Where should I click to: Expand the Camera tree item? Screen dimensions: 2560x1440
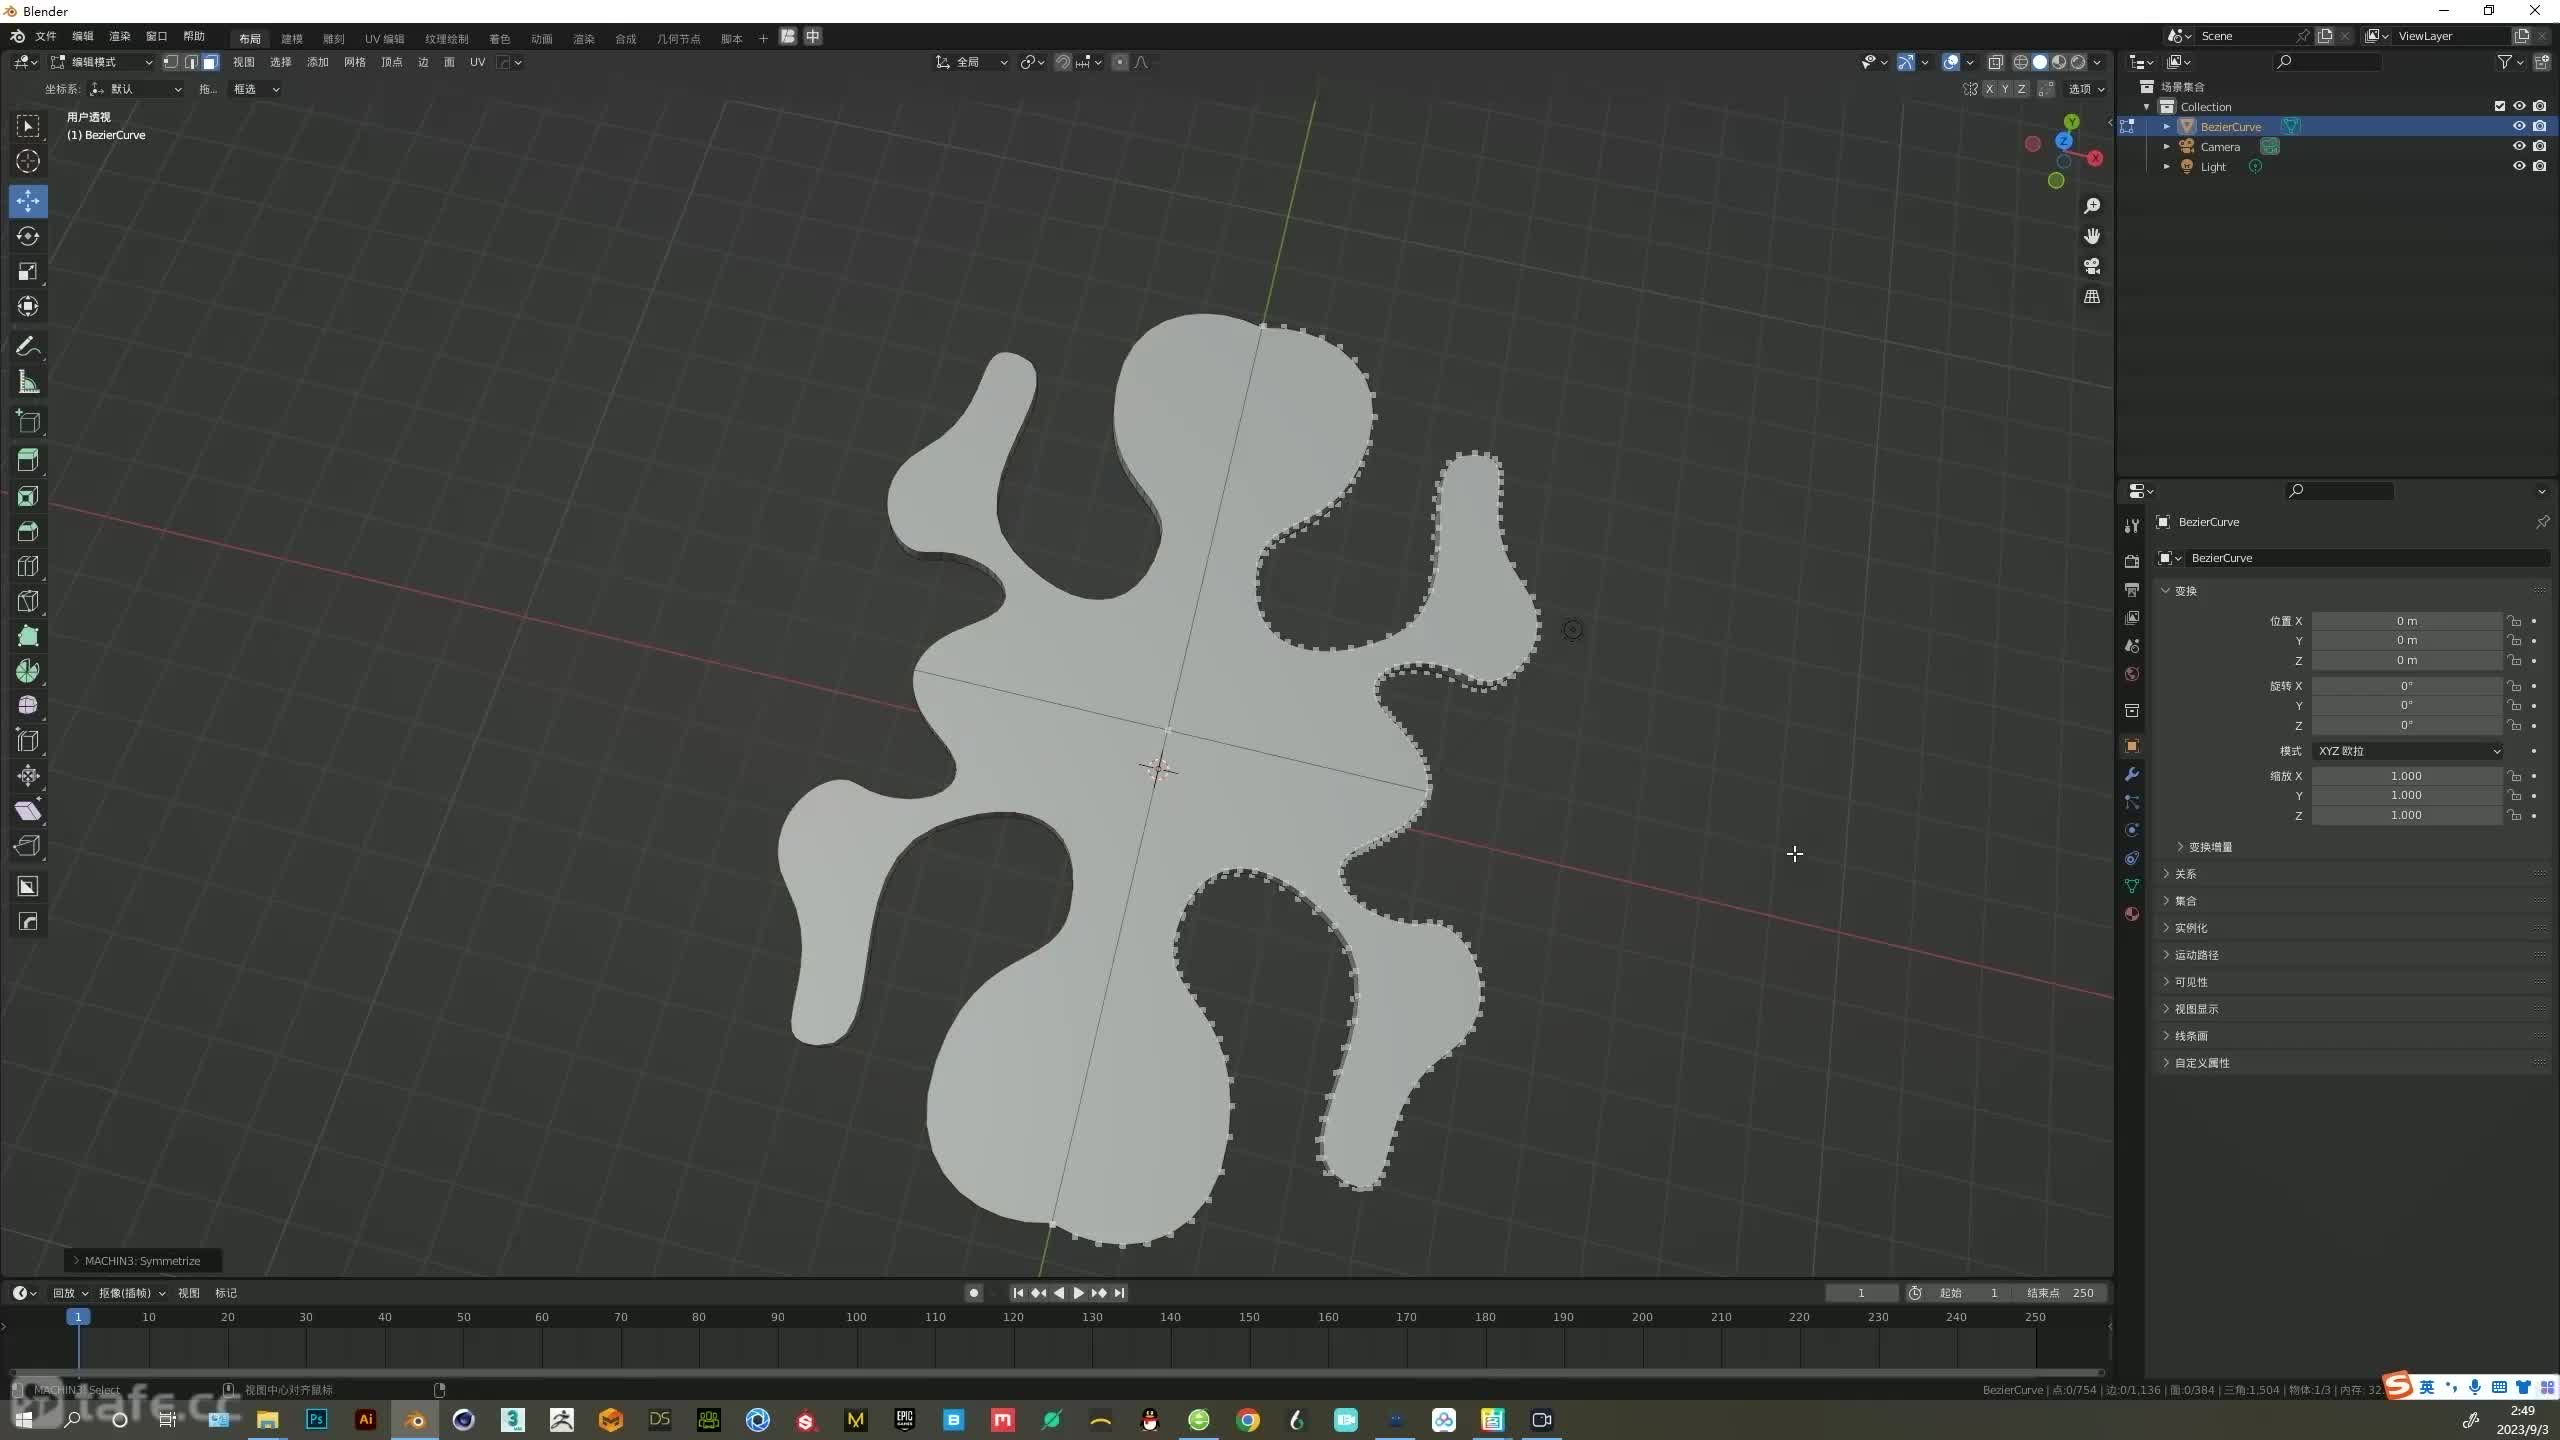tap(2166, 146)
